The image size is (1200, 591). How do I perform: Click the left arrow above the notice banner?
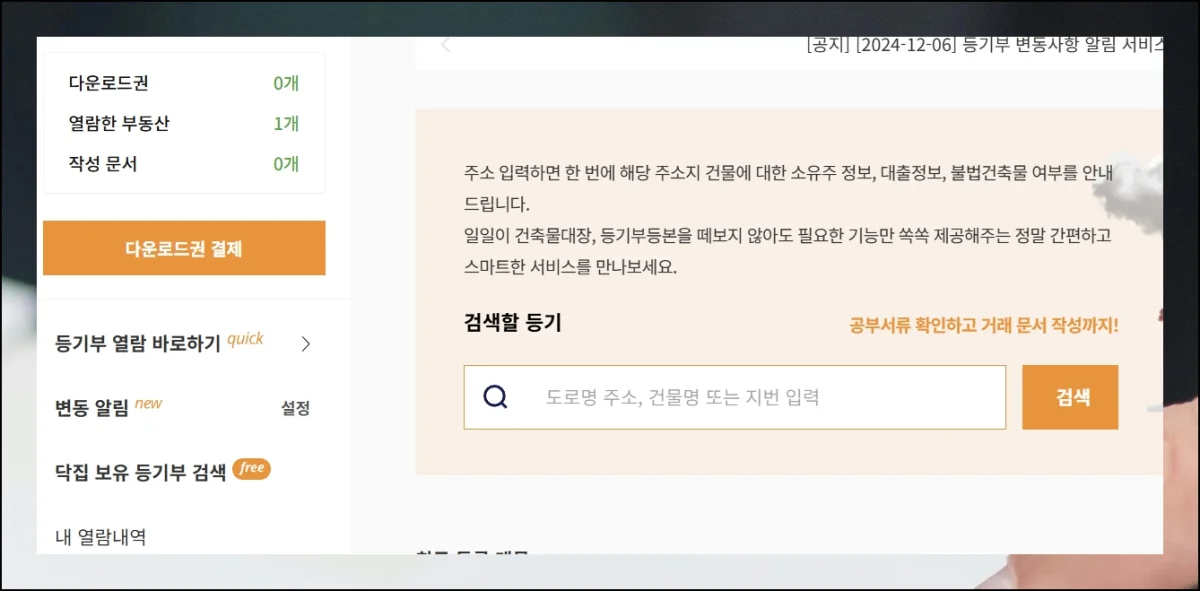tap(444, 44)
